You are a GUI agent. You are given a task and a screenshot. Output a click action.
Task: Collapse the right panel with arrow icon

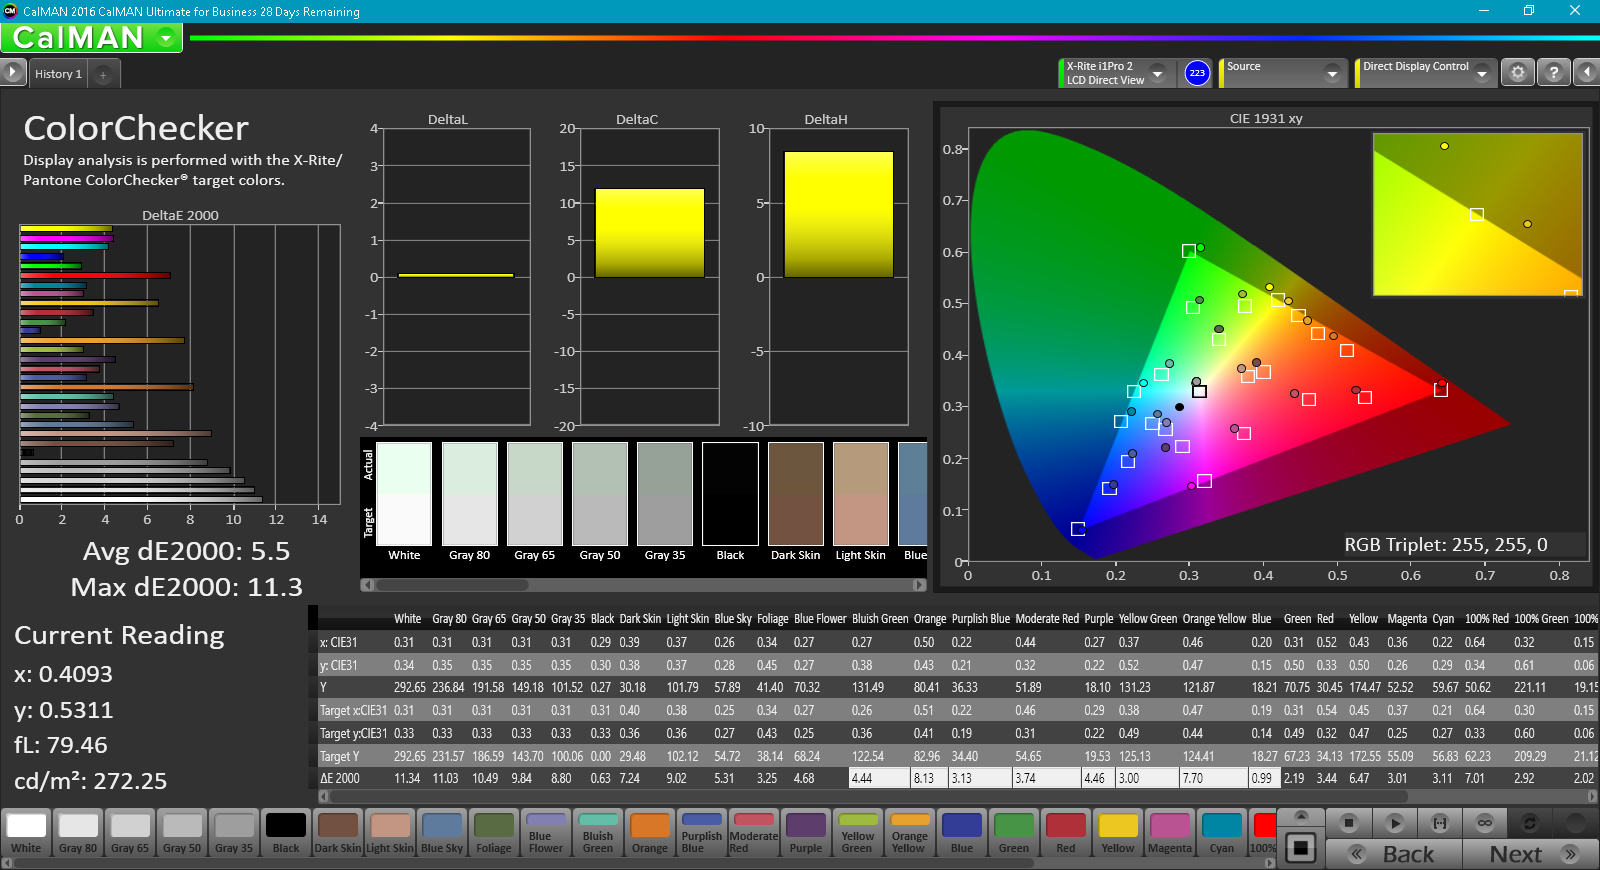click(1587, 73)
